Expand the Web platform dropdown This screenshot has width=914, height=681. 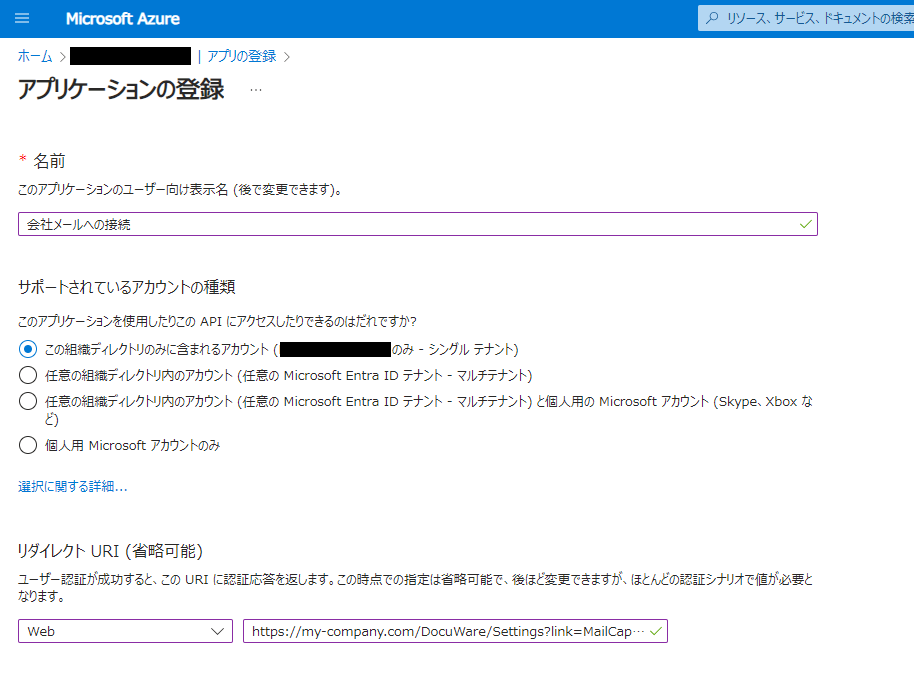125,631
